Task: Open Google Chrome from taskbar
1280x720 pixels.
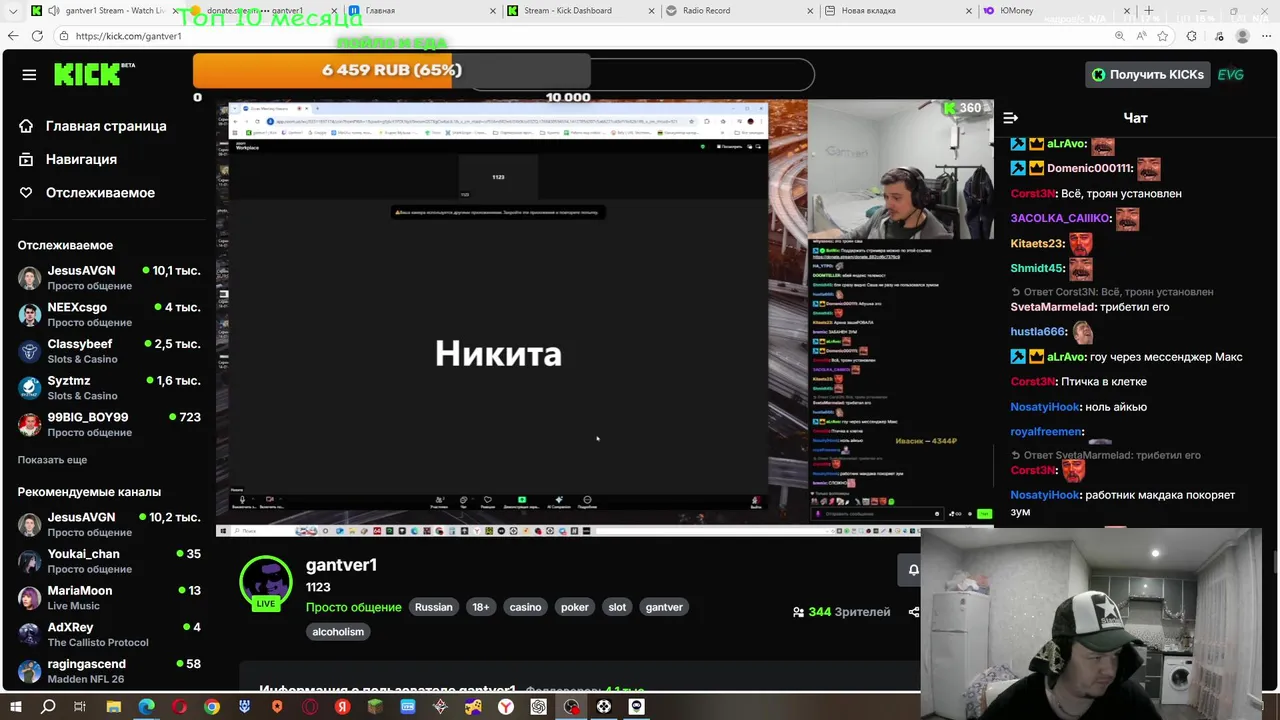Action: pyautogui.click(x=212, y=707)
